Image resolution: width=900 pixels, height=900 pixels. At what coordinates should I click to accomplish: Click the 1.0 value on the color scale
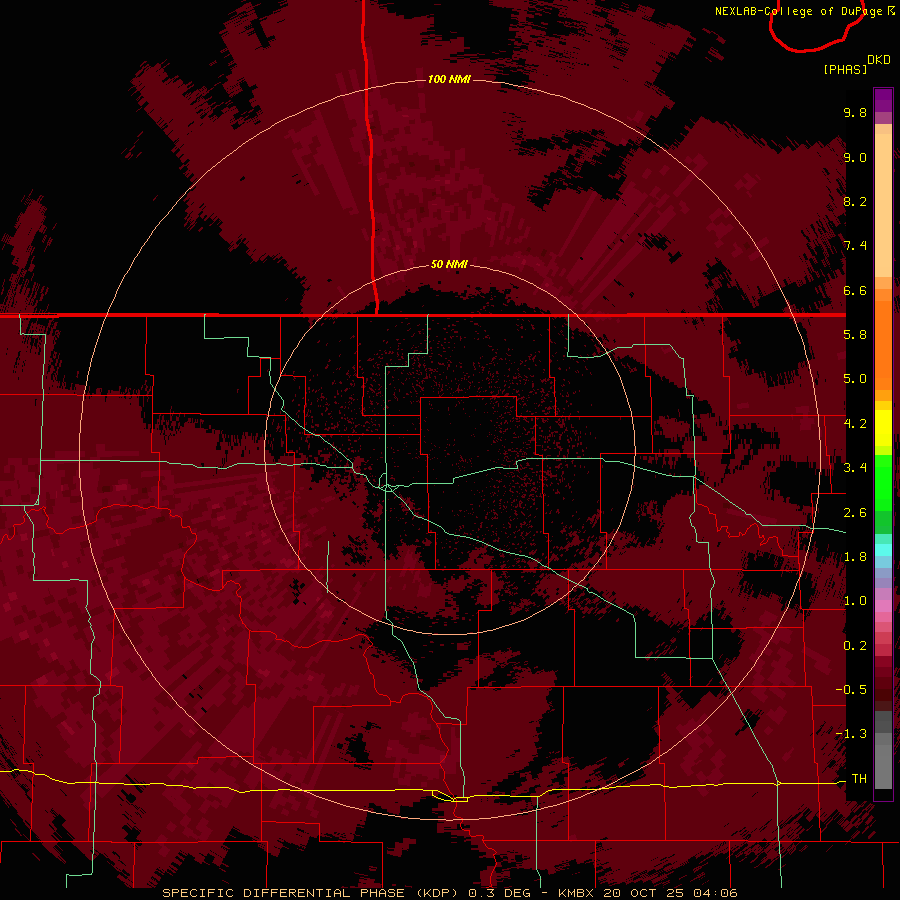(855, 601)
